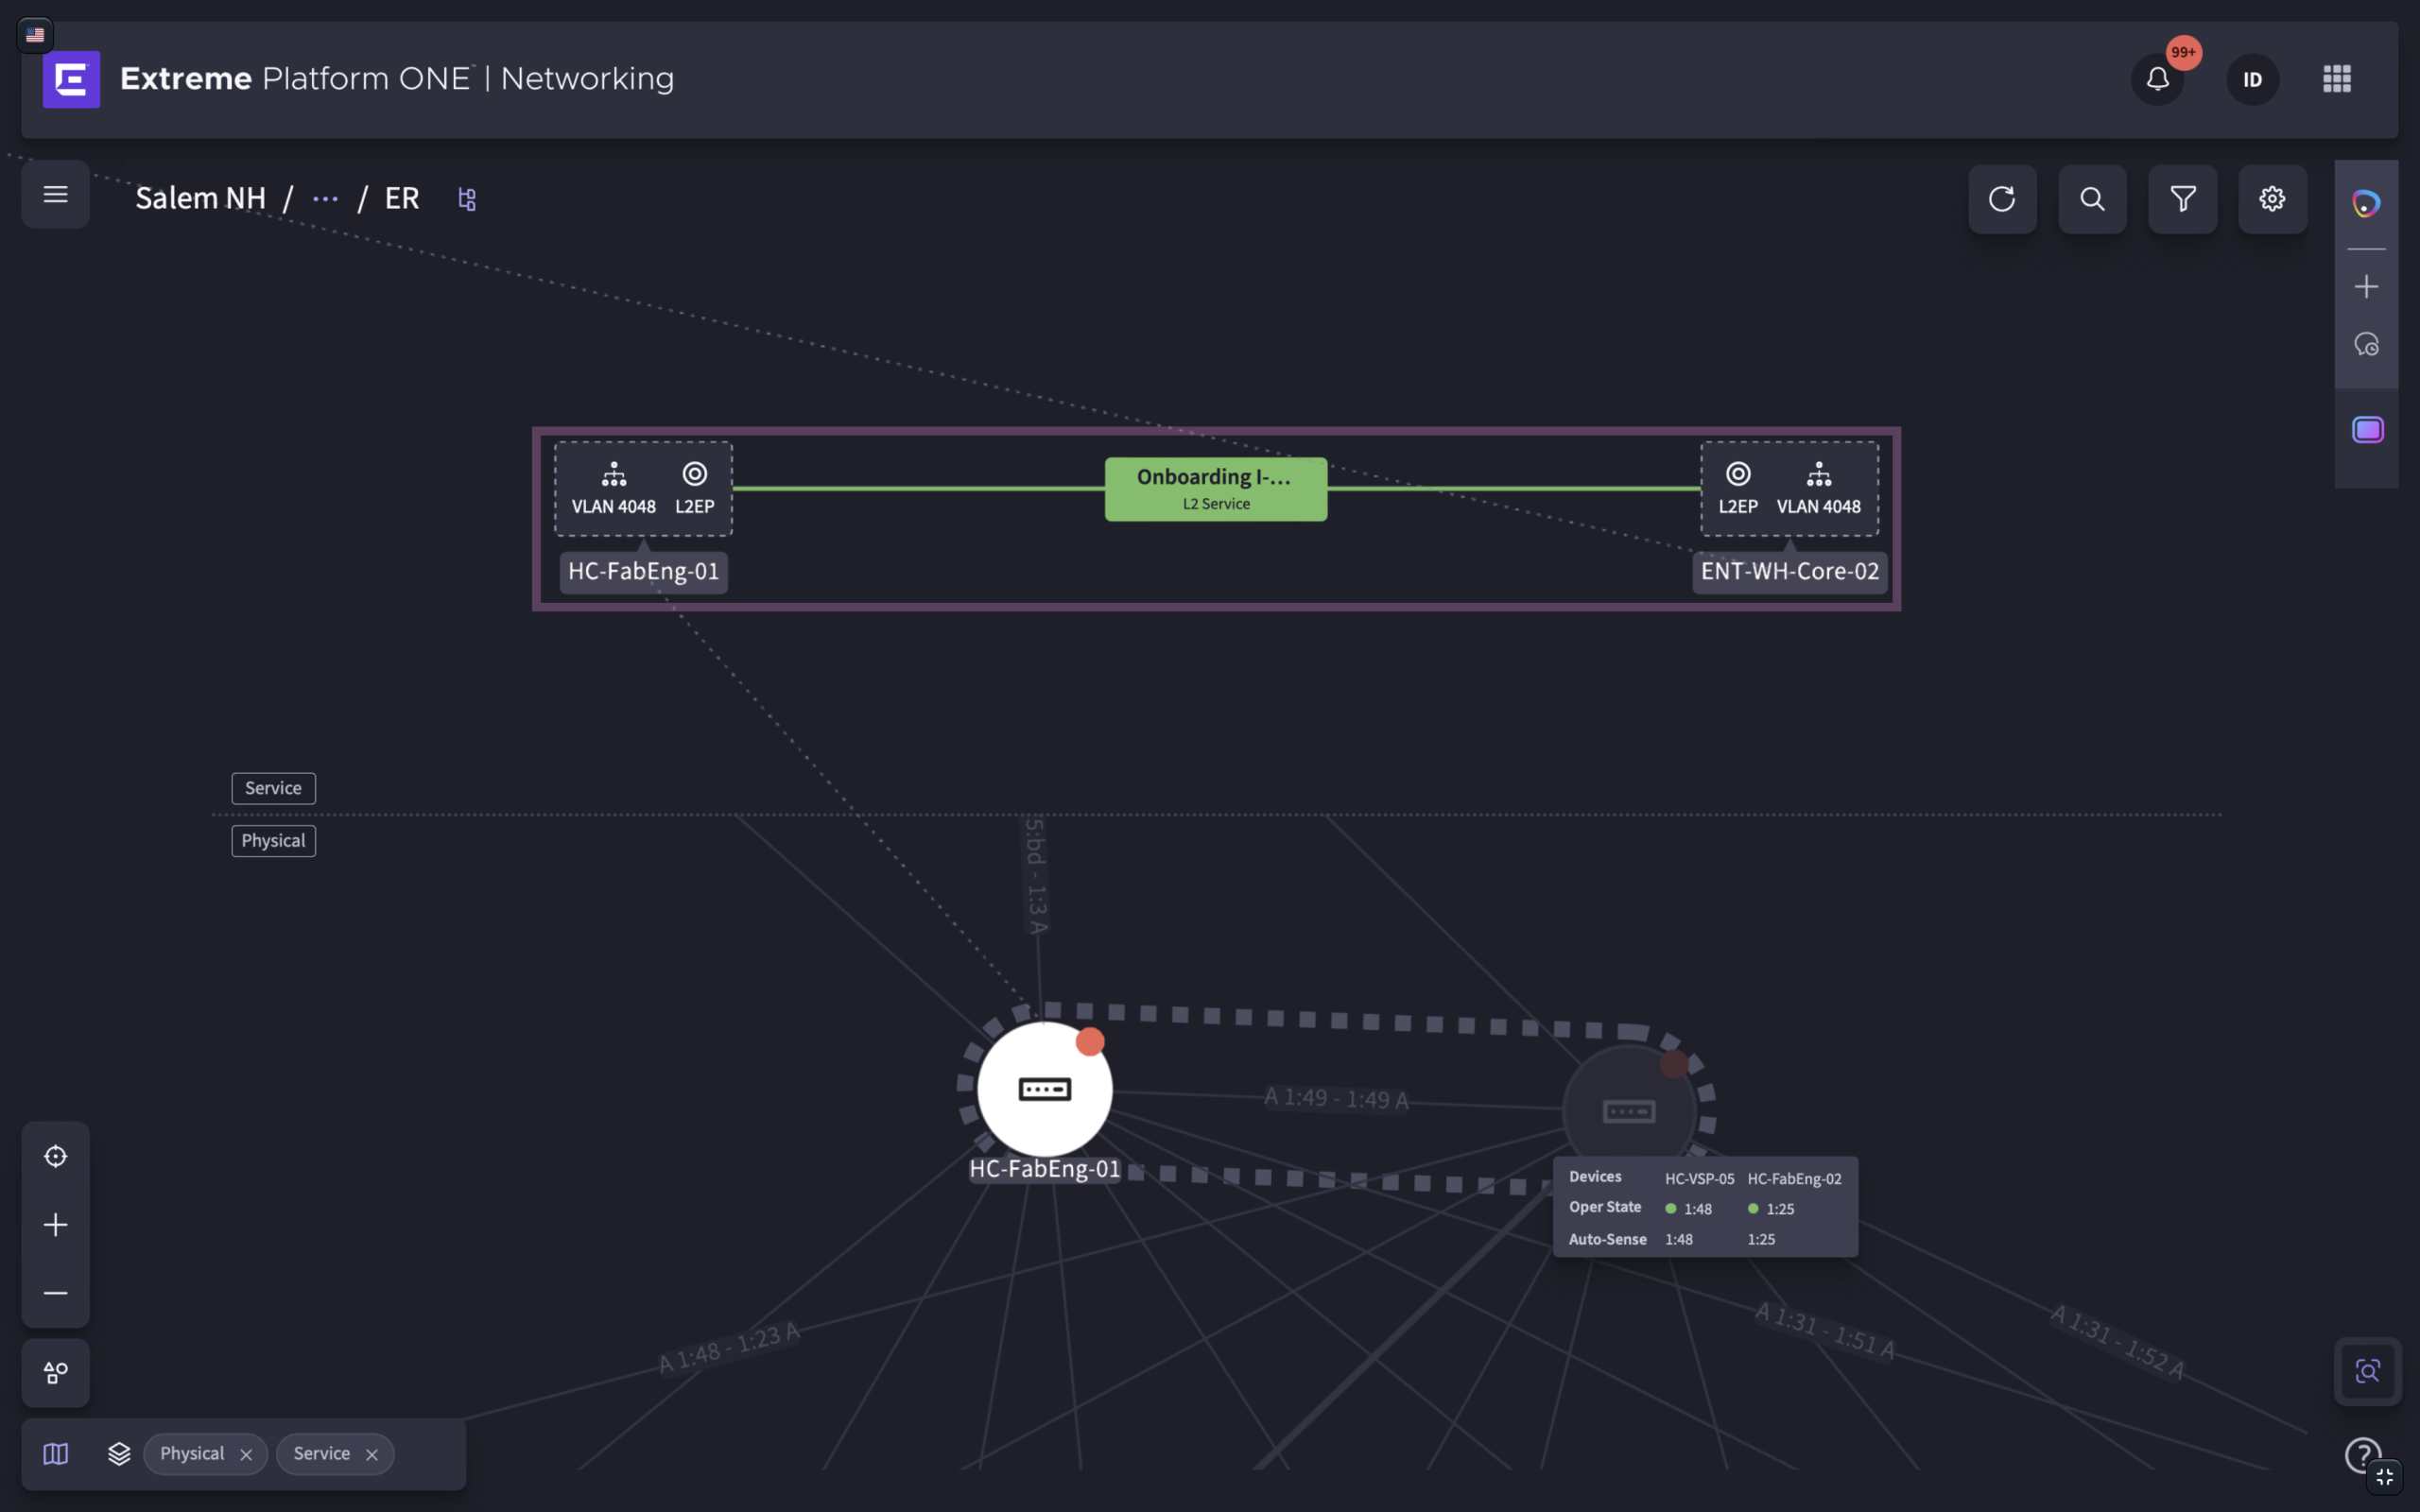Screen dimensions: 2420x1512
Task: Open the apps grid launcher
Action: point(2336,79)
